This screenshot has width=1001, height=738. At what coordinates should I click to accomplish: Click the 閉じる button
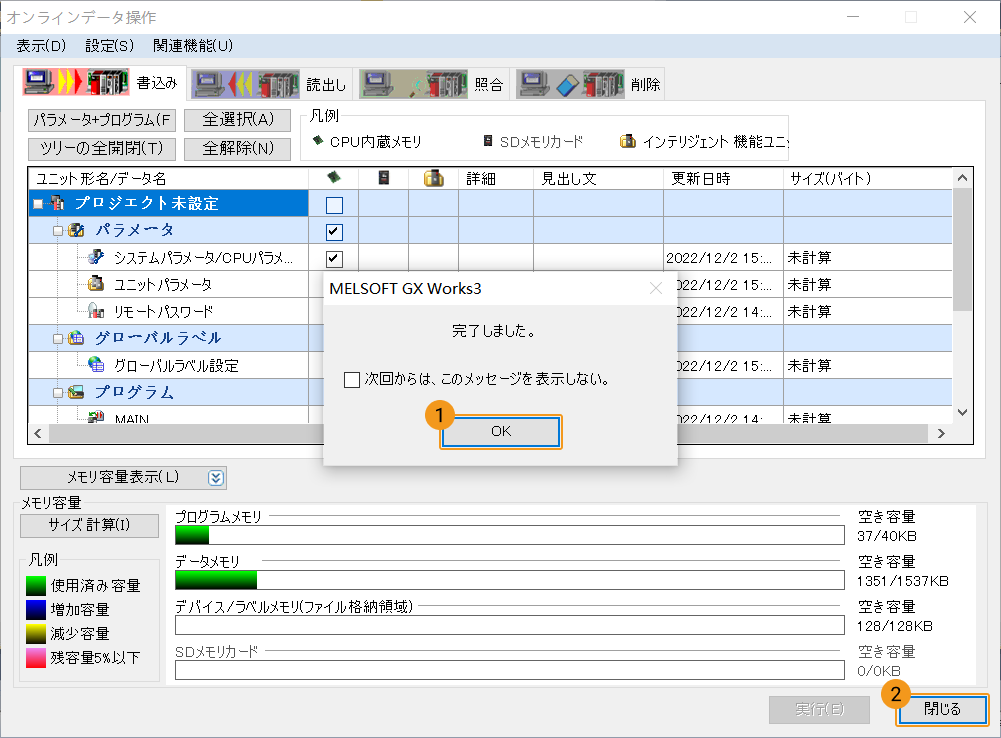[x=942, y=709]
